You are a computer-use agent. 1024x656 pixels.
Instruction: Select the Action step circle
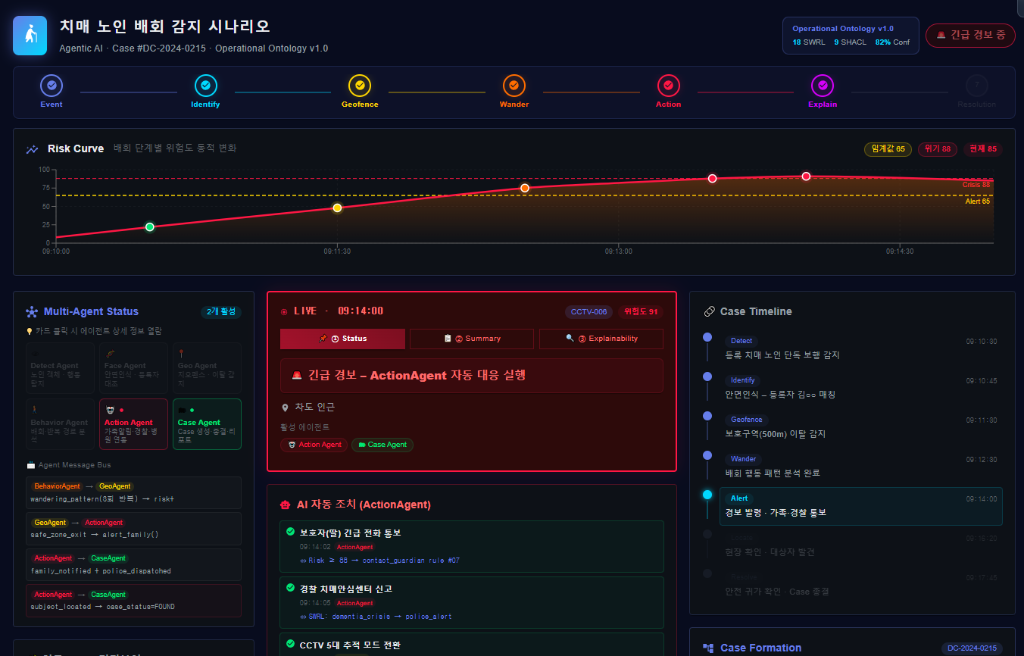(668, 86)
